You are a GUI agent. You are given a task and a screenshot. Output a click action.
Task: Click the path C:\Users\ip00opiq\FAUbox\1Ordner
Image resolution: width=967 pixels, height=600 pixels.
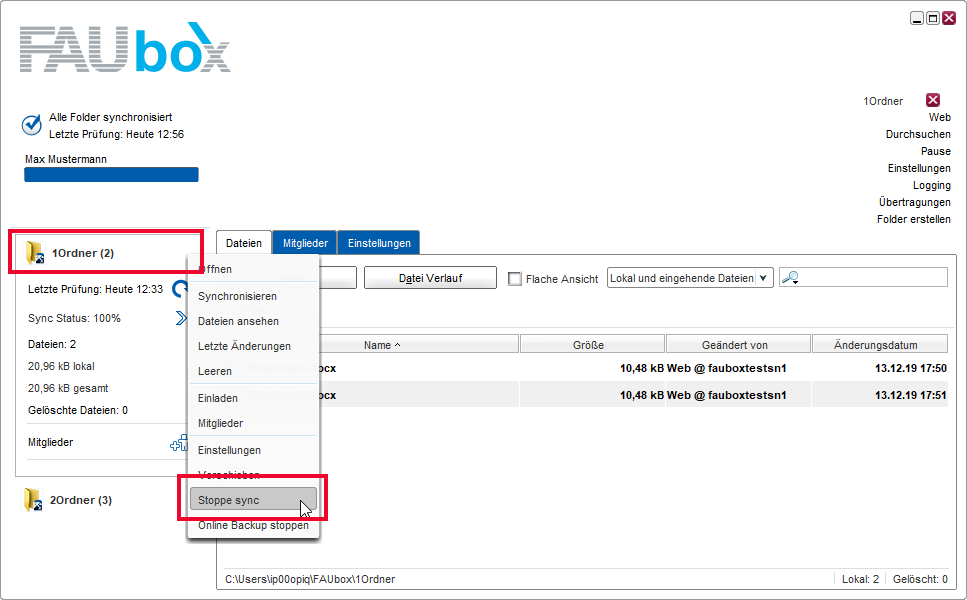coord(310,579)
